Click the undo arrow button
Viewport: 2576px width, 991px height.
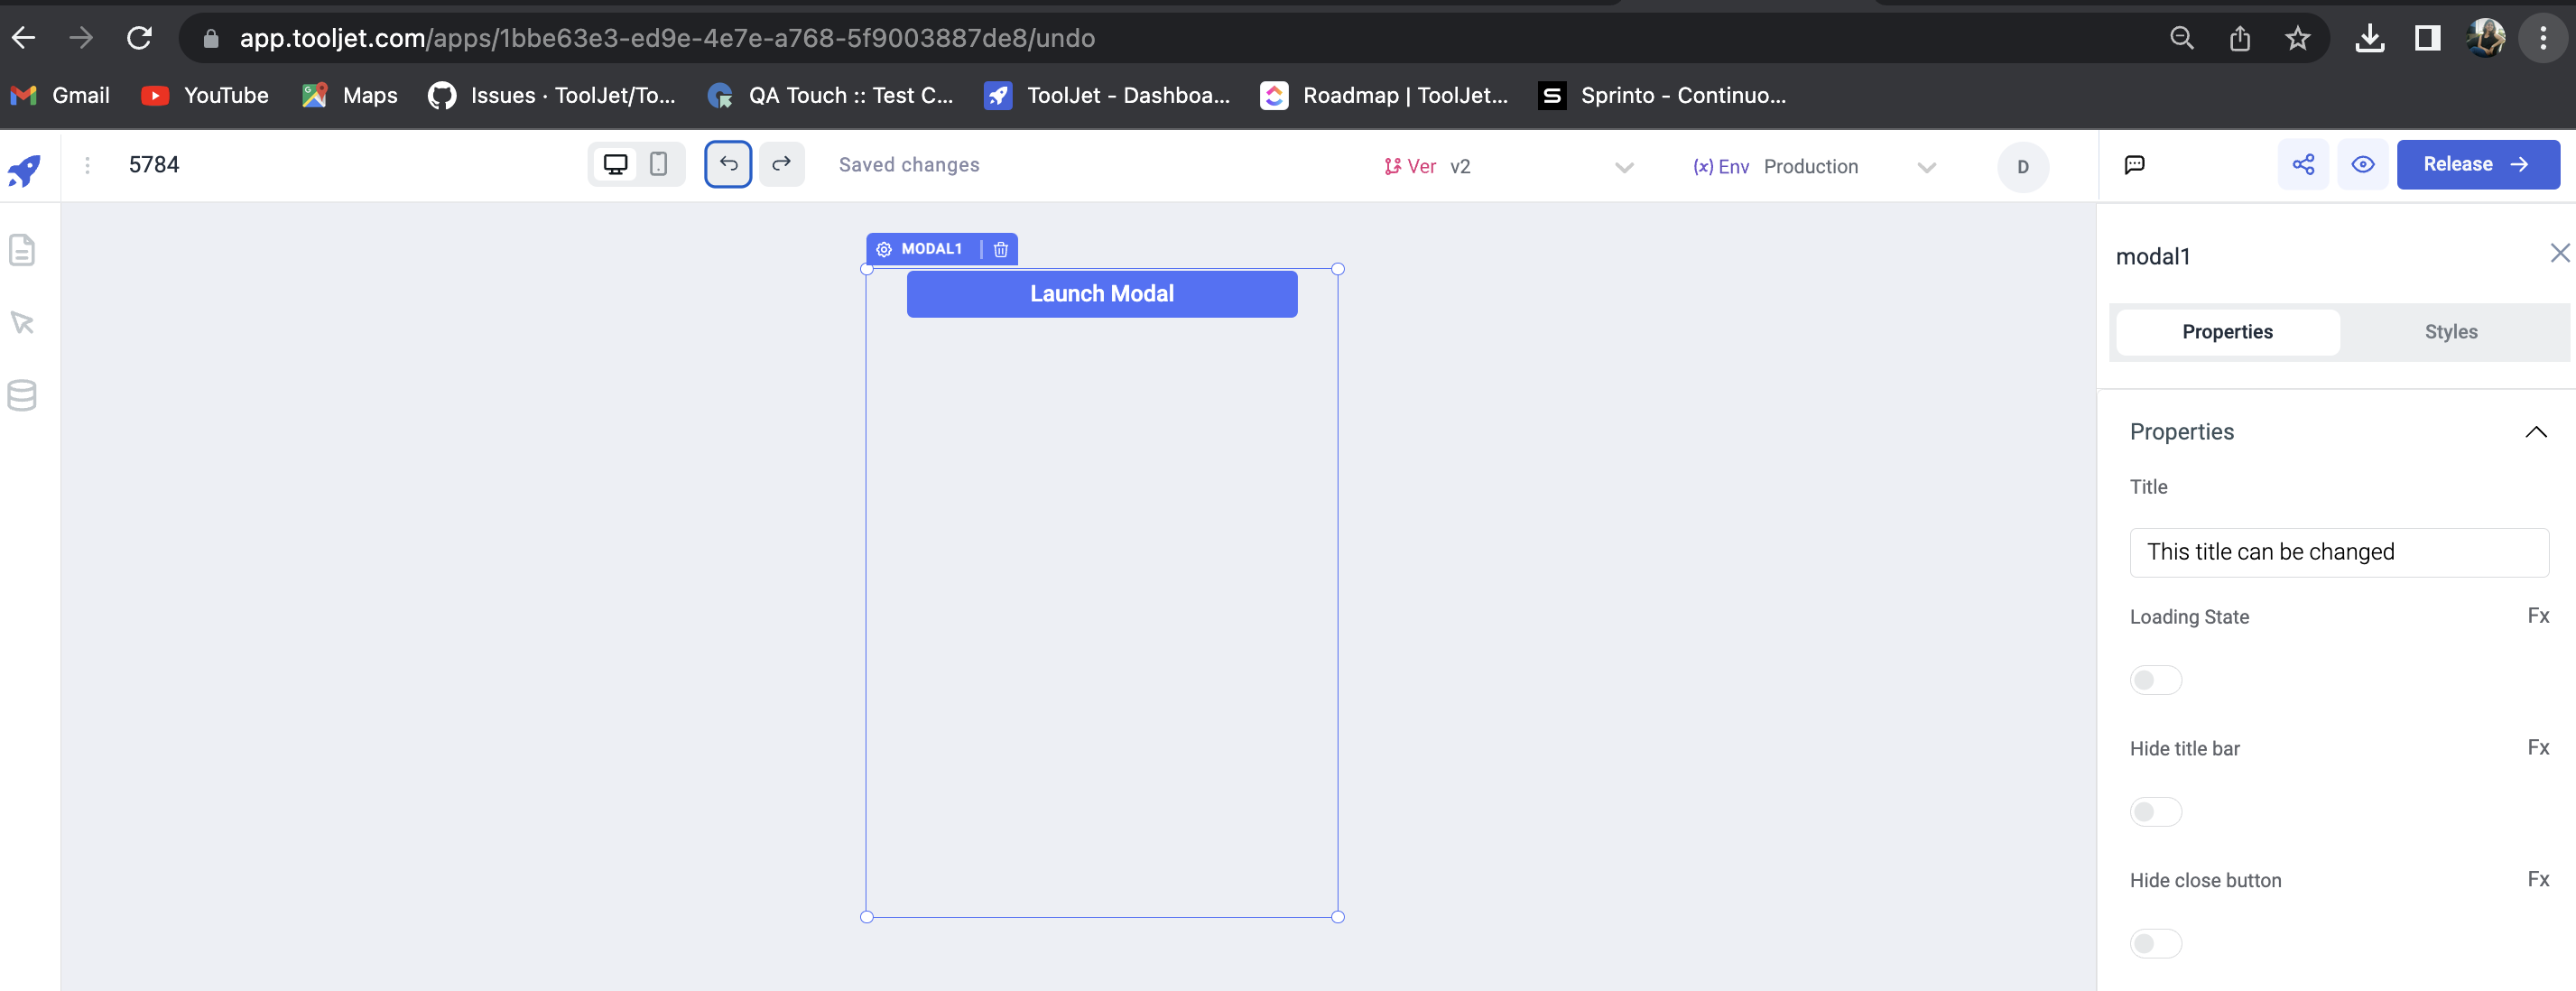tap(728, 164)
